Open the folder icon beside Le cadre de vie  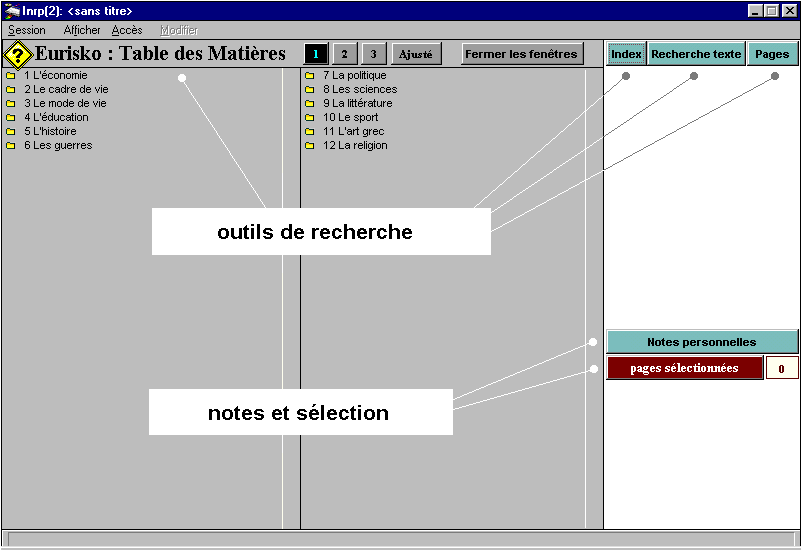(x=11, y=89)
